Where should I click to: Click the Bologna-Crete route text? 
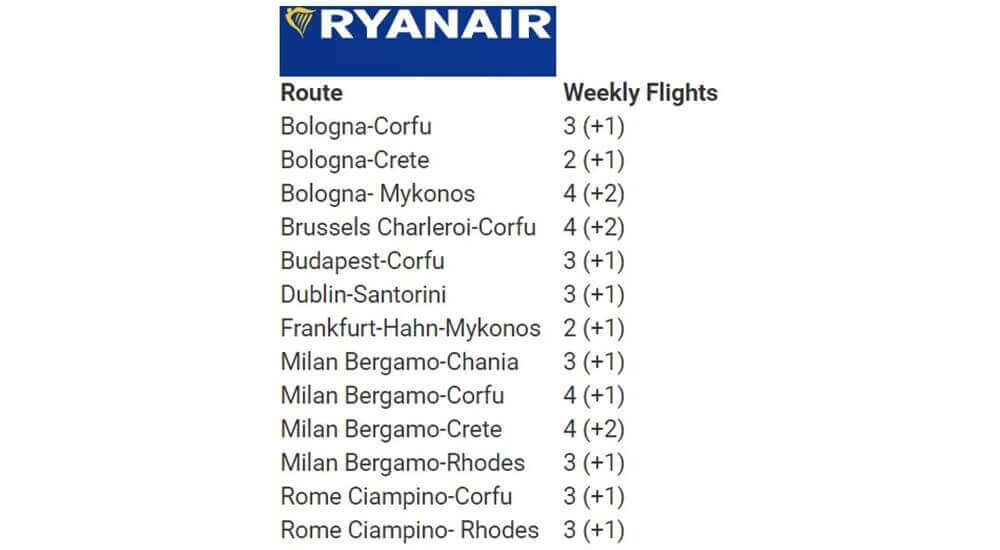coord(355,160)
